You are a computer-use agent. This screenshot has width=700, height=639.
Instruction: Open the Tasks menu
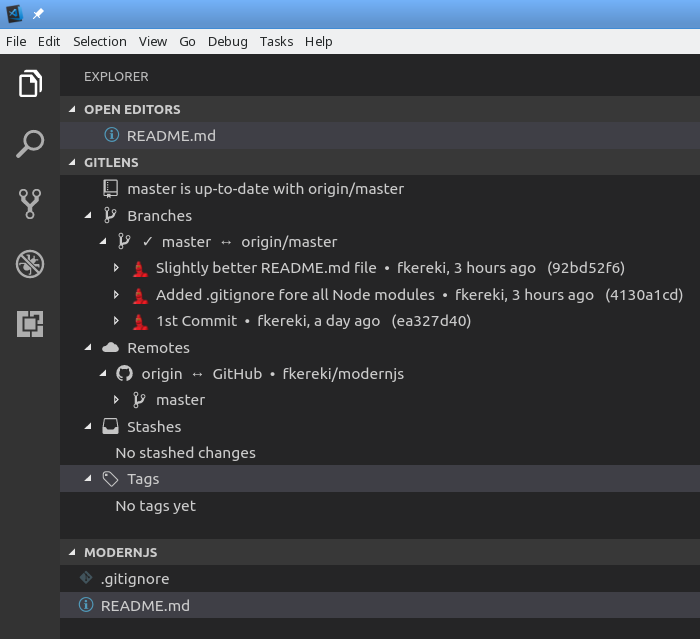tap(276, 41)
